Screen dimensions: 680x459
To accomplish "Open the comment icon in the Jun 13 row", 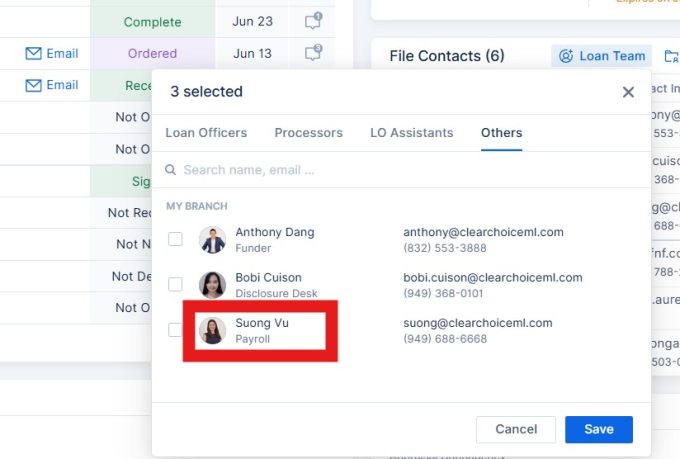I will [313, 53].
